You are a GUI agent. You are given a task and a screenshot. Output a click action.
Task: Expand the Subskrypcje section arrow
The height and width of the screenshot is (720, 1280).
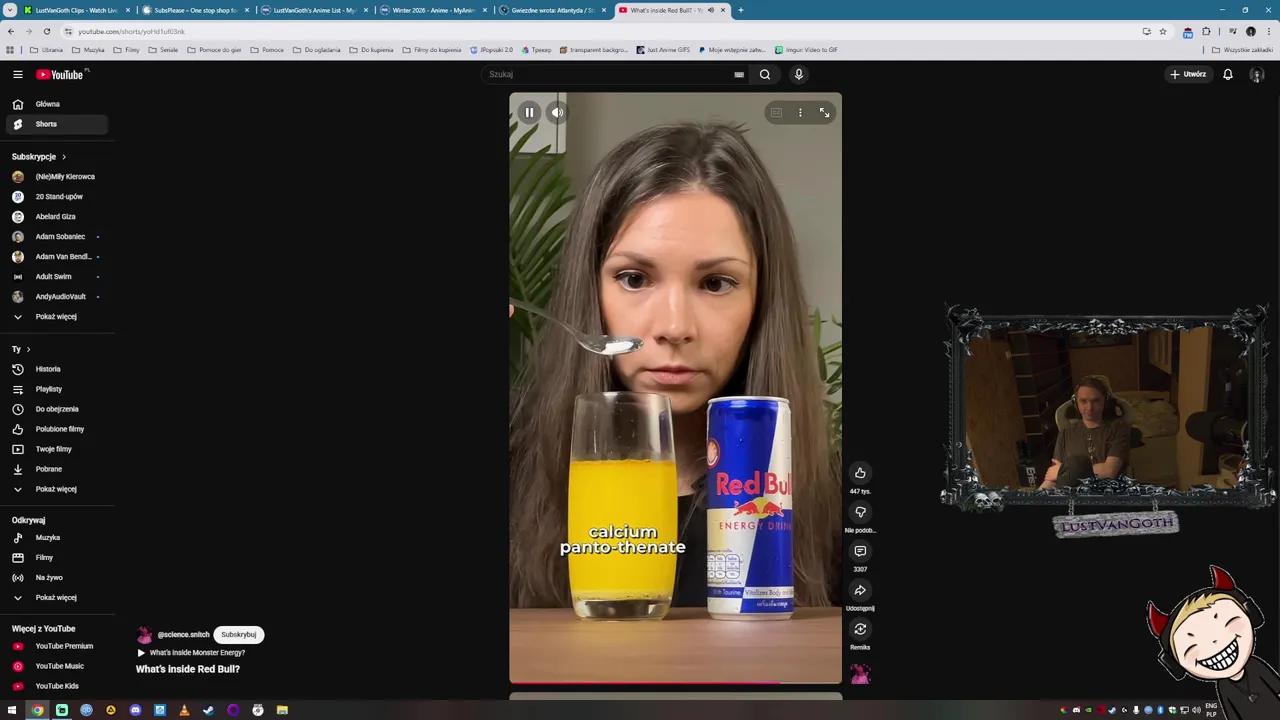[64, 157]
